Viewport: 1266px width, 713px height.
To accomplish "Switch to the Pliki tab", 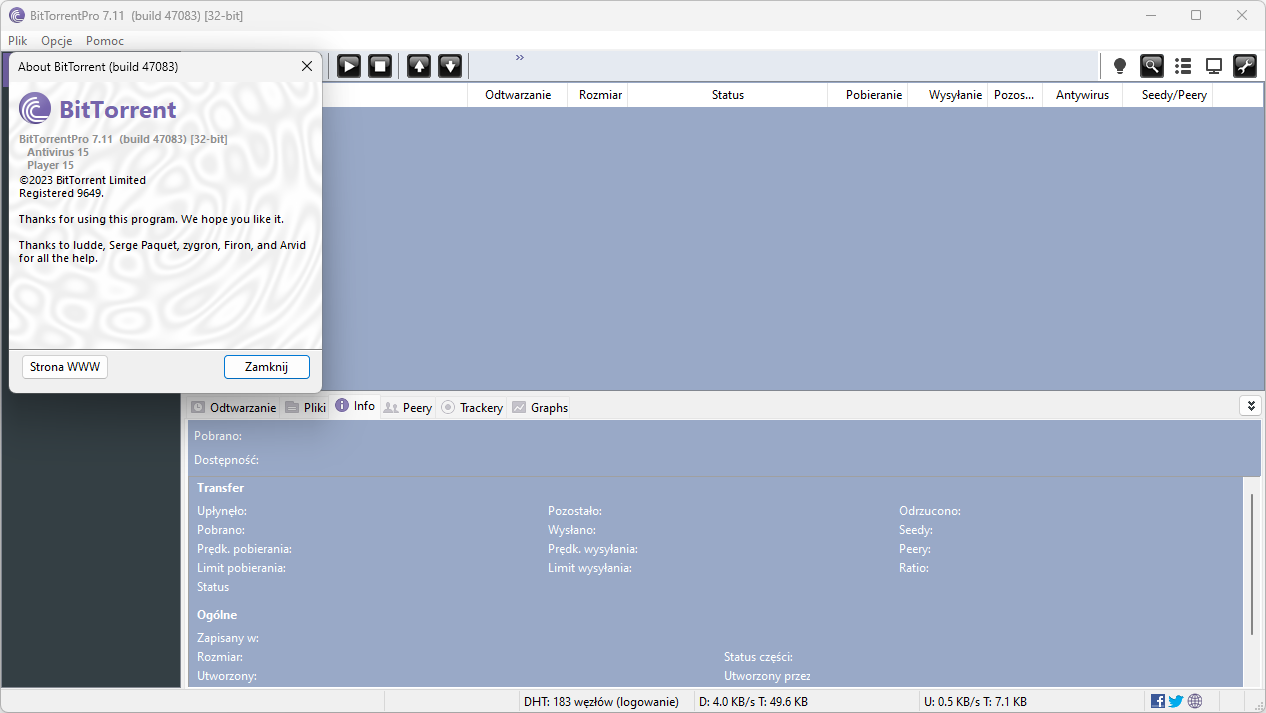I will click(306, 407).
